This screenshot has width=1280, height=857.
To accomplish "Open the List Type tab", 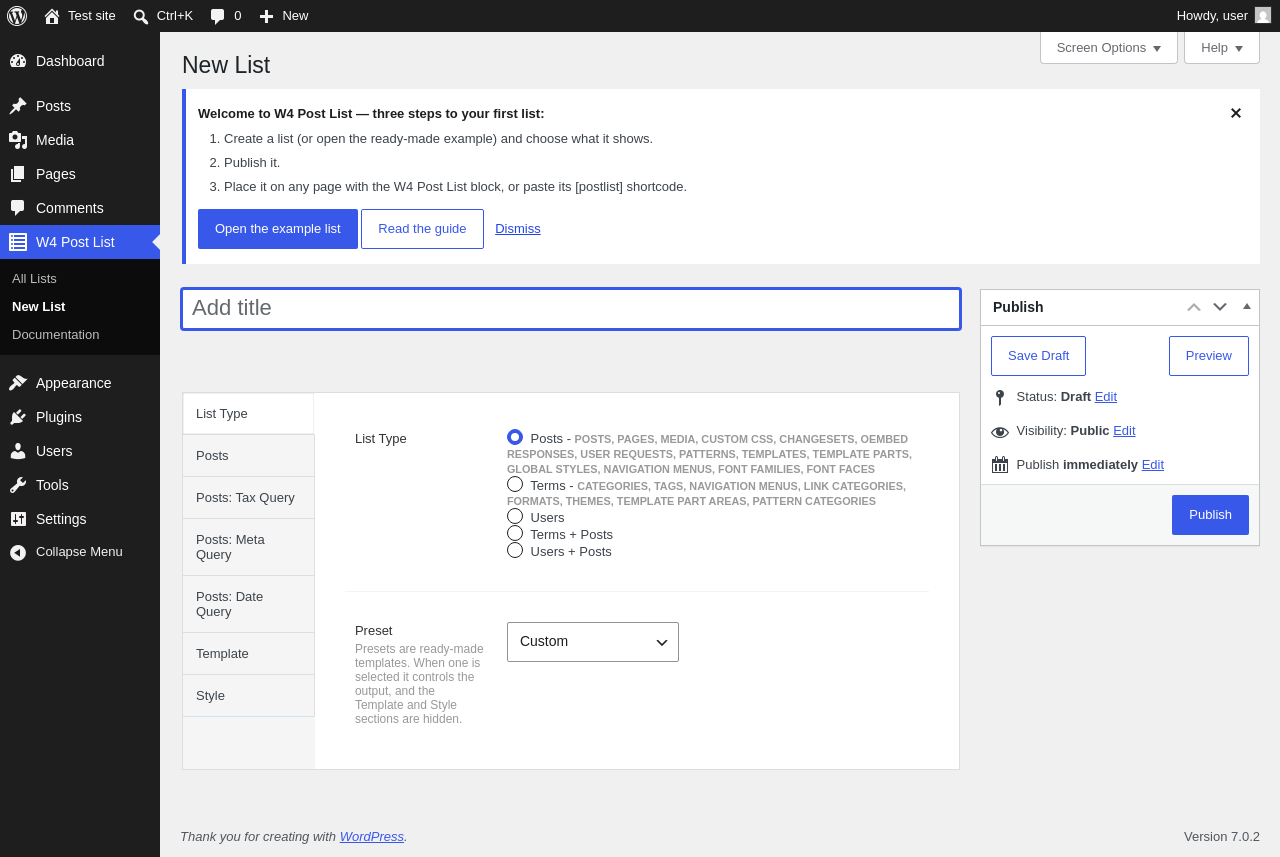I will pyautogui.click(x=248, y=413).
